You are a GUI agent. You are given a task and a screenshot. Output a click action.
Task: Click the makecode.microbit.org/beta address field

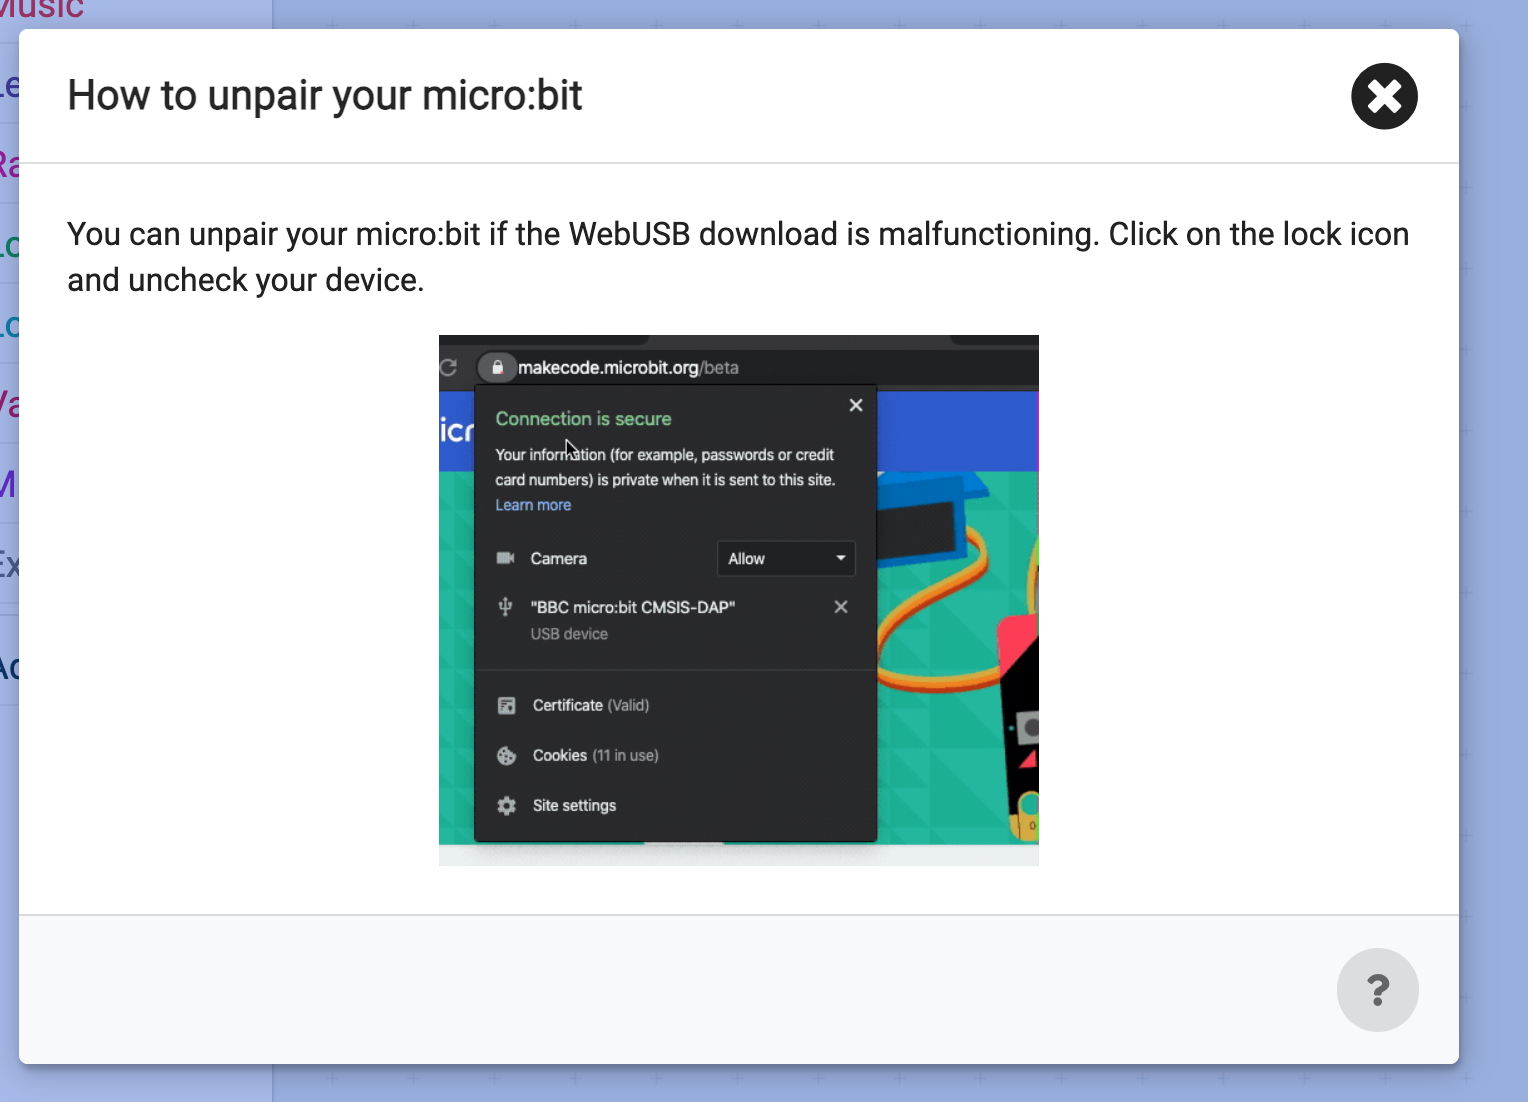628,367
